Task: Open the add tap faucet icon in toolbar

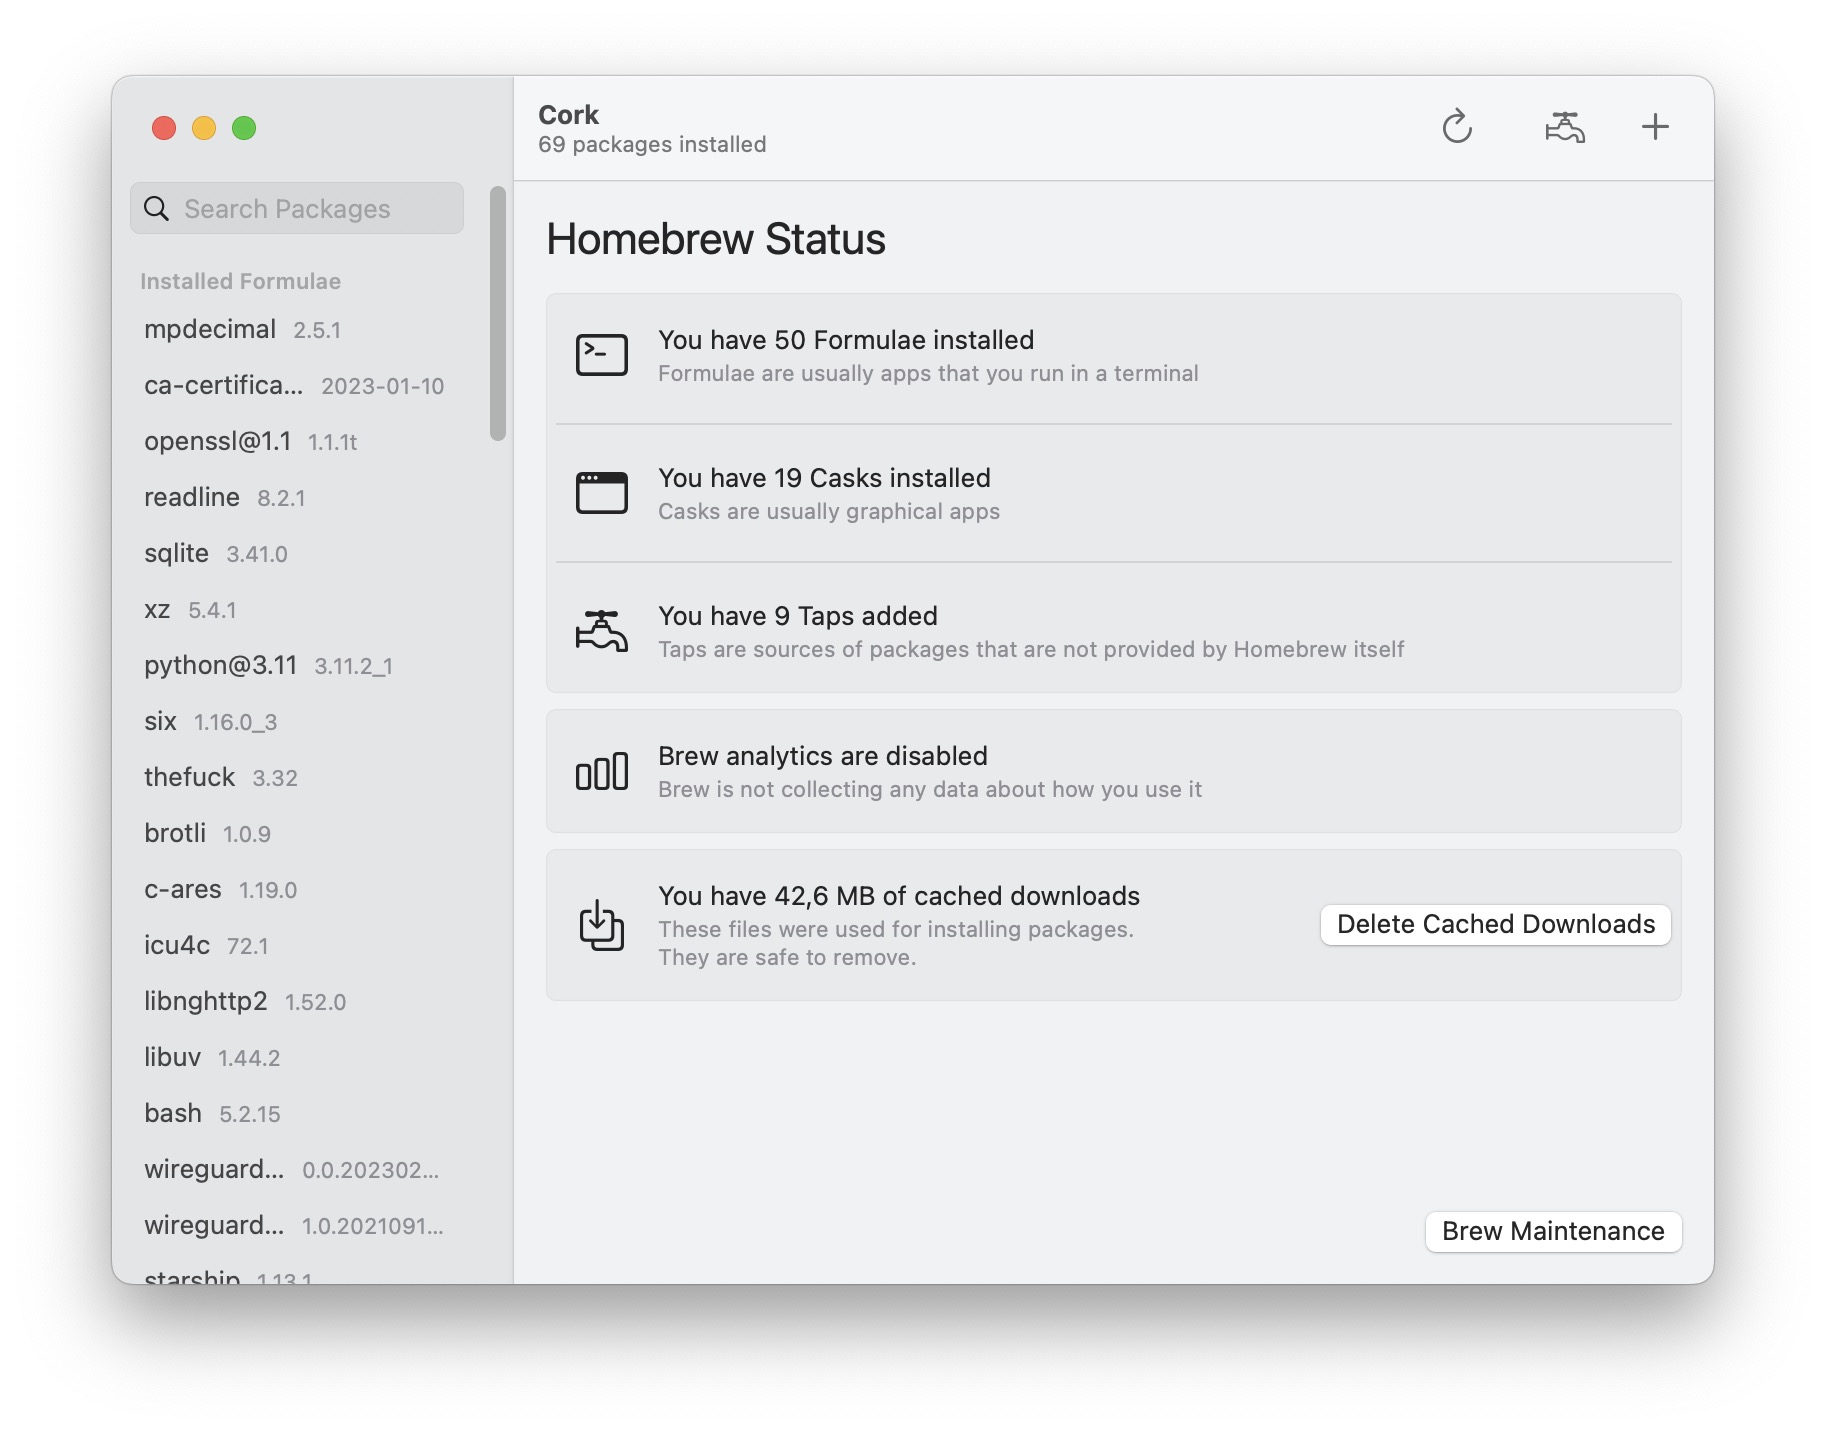Action: pyautogui.click(x=1565, y=127)
